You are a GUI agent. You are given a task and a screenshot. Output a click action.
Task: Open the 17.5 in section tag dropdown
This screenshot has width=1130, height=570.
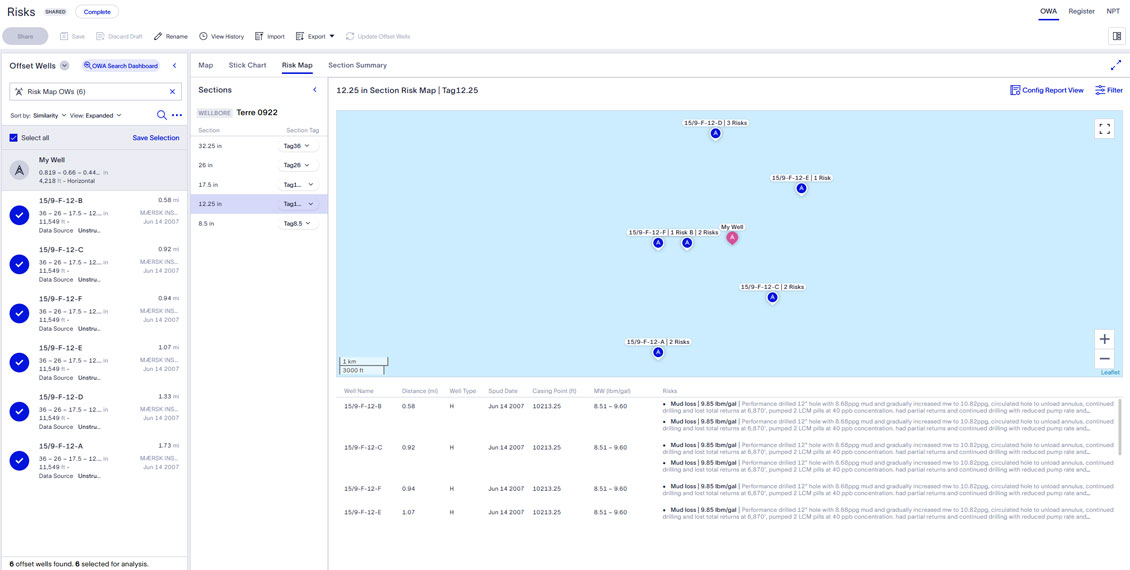298,184
